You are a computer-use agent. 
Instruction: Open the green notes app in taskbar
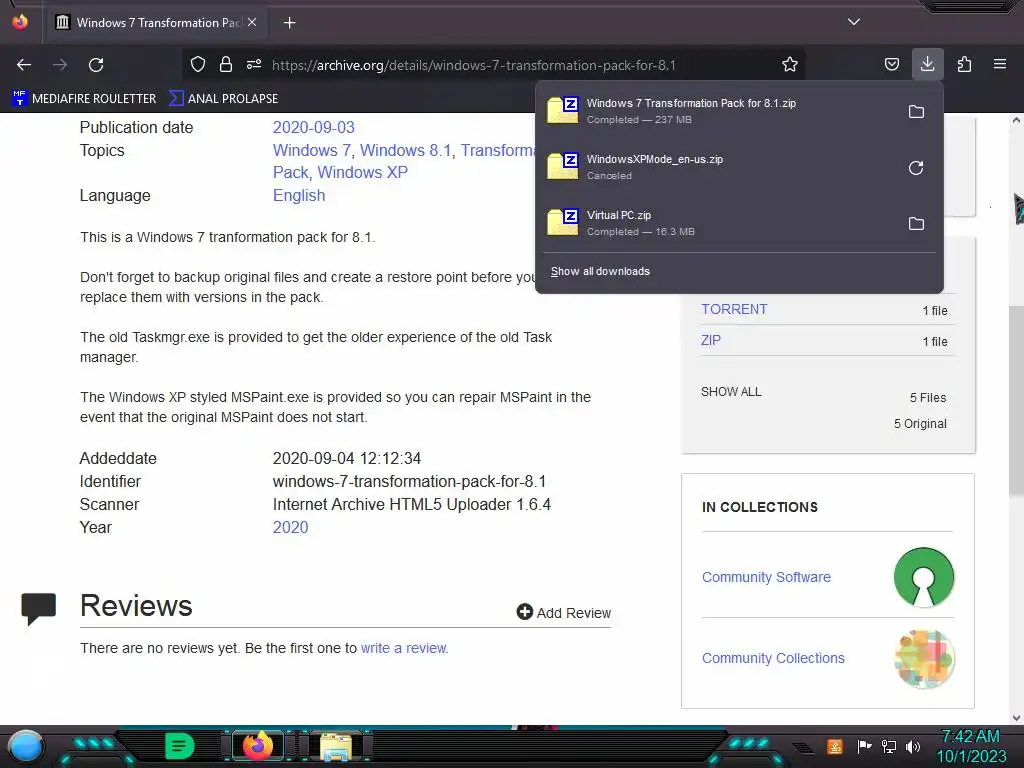(x=179, y=746)
